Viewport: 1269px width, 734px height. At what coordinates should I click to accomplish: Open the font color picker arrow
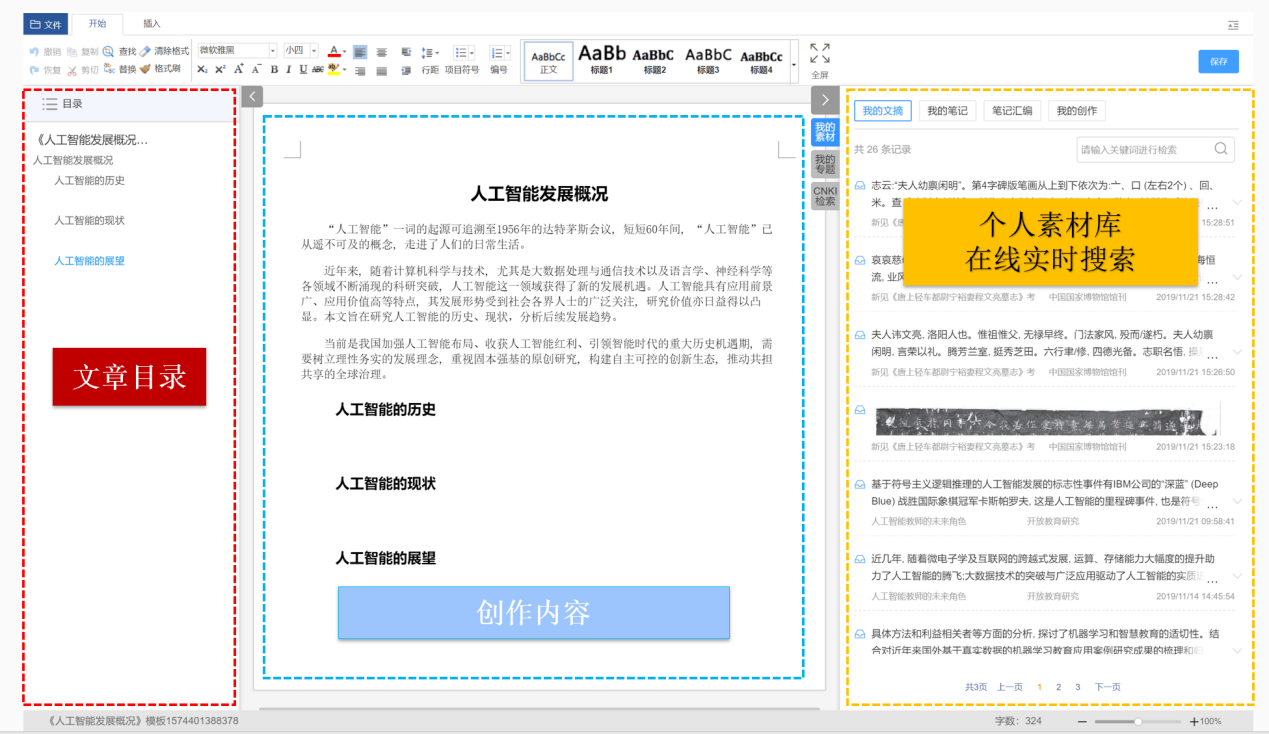344,51
